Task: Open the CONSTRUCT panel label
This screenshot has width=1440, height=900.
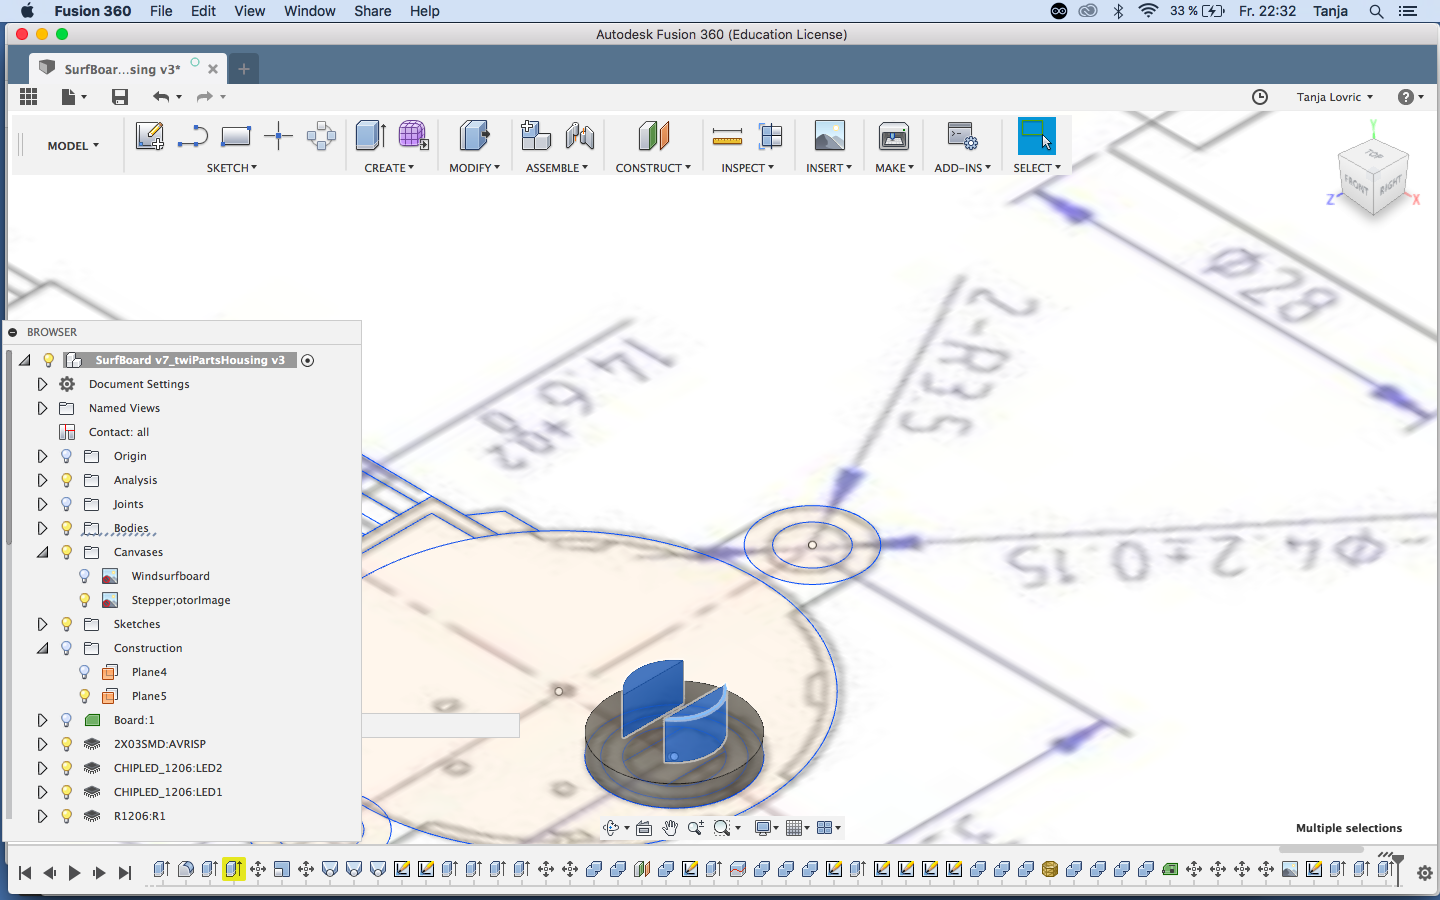Action: (653, 168)
